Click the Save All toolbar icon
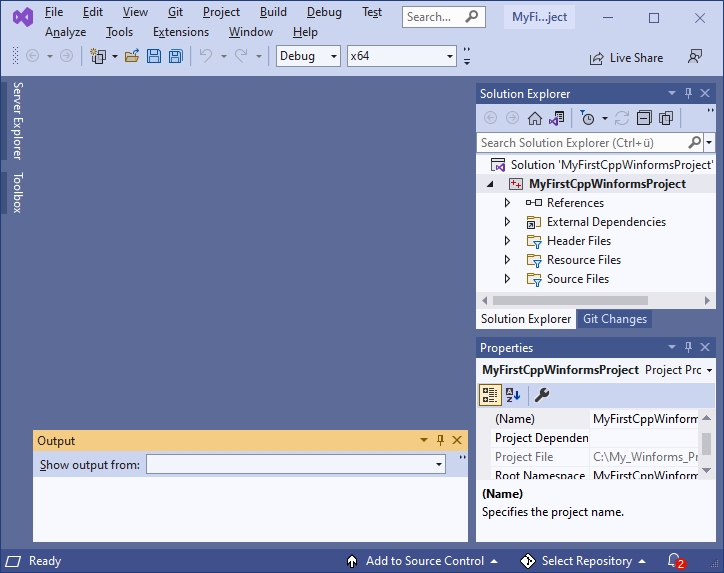The width and height of the screenshot is (724, 573). (x=175, y=56)
